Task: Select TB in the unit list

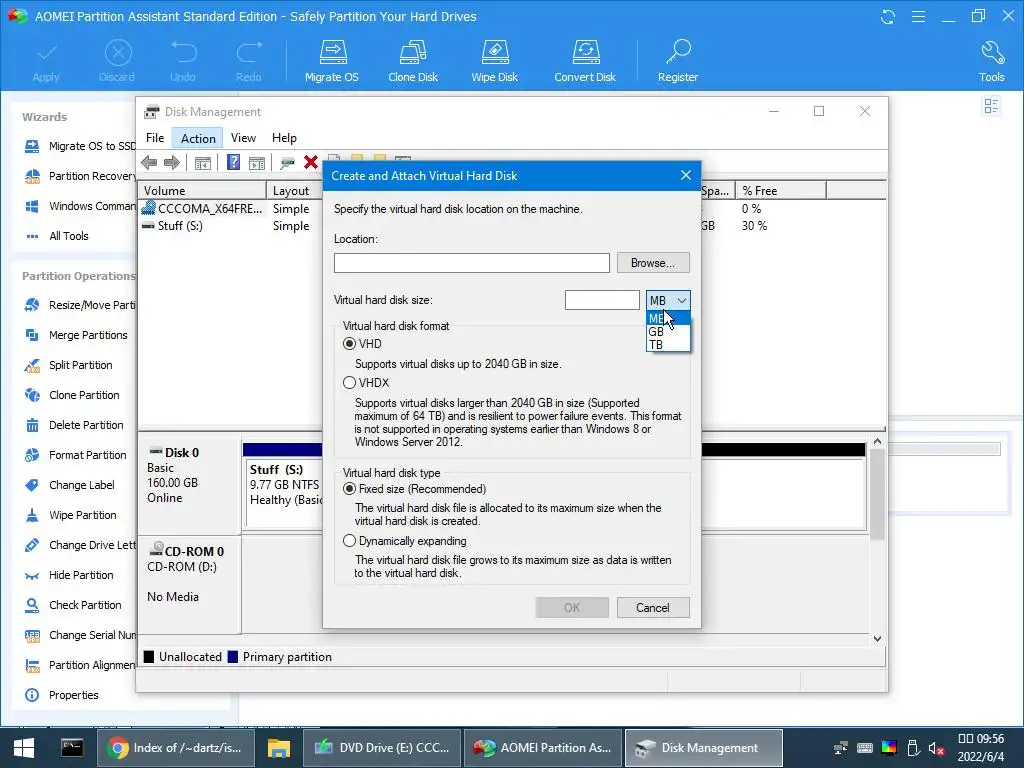Action: 668,344
